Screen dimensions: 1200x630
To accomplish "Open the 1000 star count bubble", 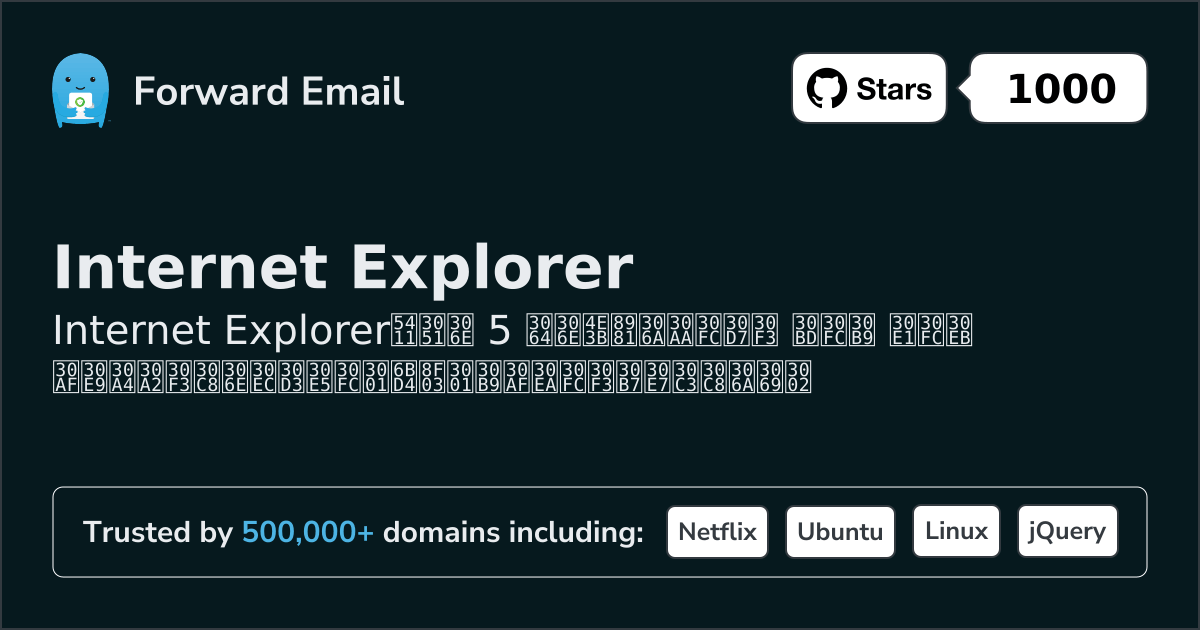I will pos(1057,88).
